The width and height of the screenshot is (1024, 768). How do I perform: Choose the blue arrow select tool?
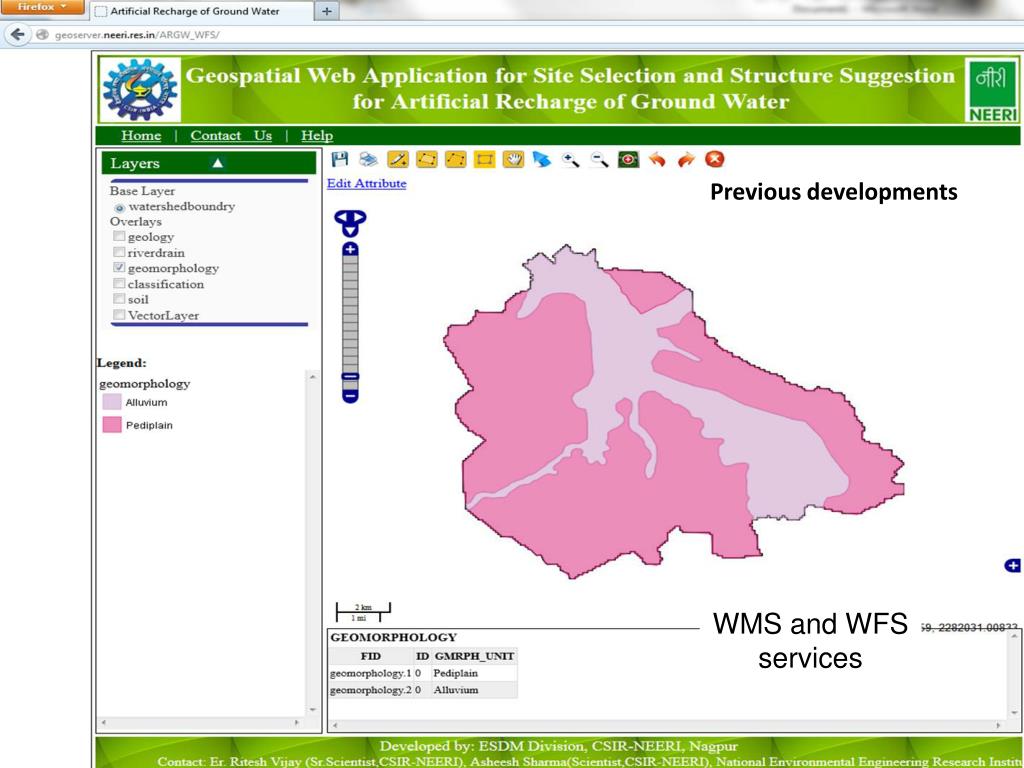click(542, 159)
